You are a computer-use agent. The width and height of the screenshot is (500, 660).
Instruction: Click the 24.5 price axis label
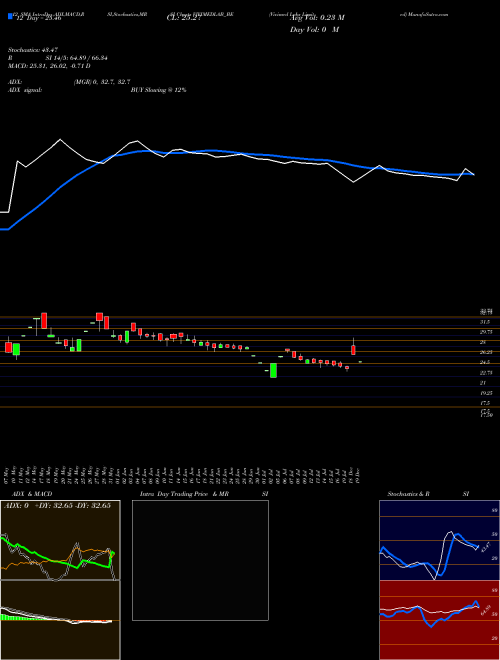(x=485, y=362)
